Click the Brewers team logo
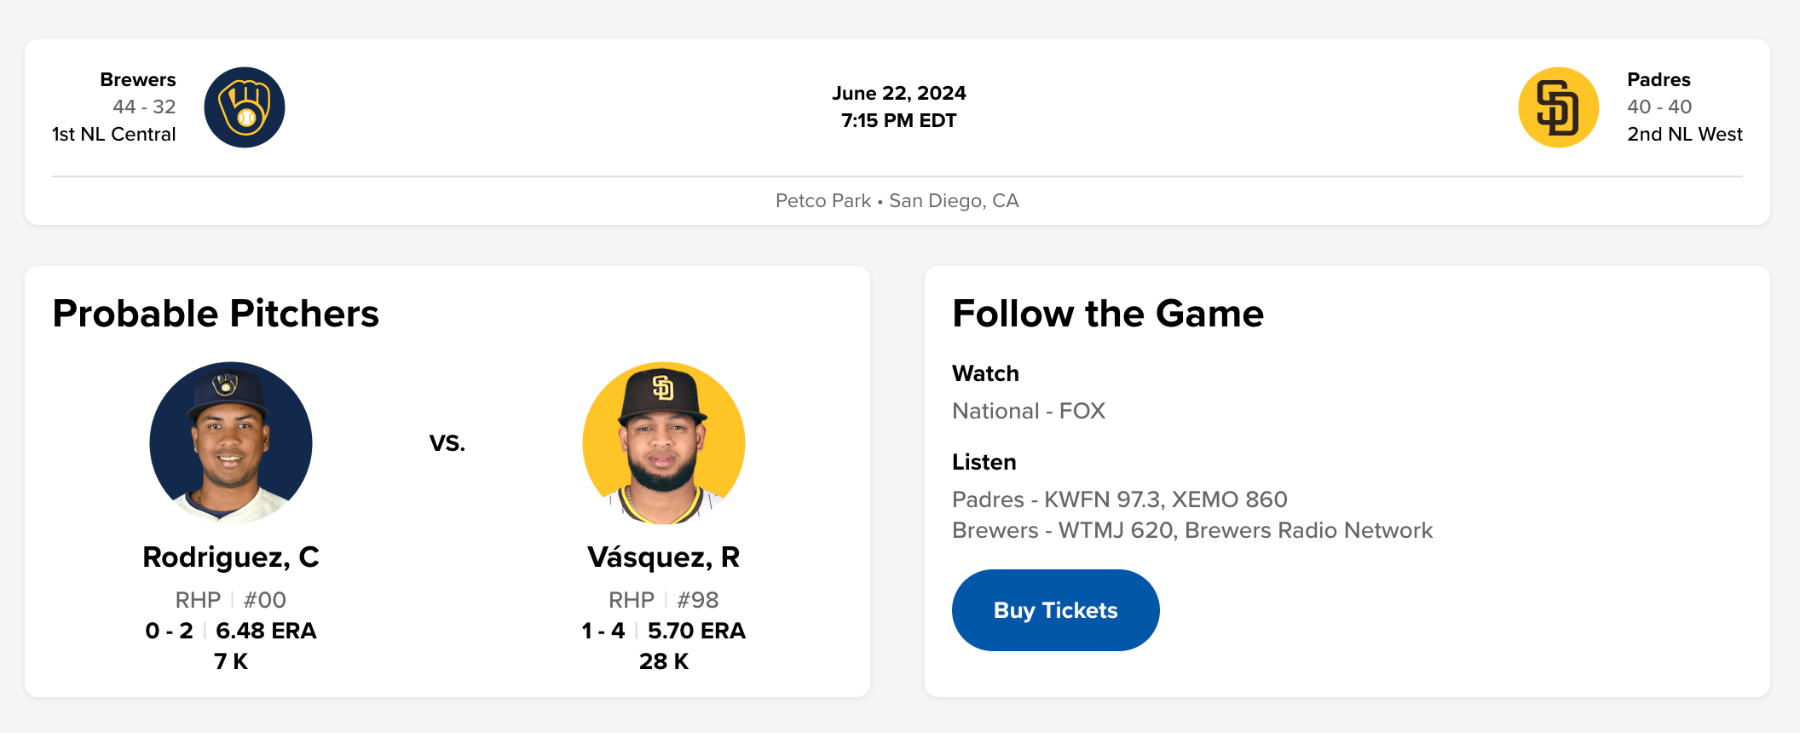Viewport: 1800px width, 733px height. pos(244,107)
